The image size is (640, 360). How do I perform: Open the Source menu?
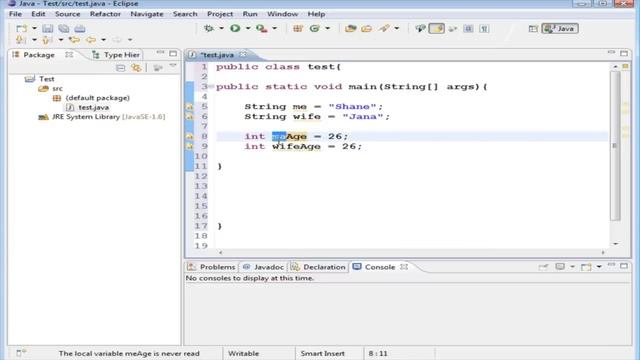pyautogui.click(x=68, y=14)
